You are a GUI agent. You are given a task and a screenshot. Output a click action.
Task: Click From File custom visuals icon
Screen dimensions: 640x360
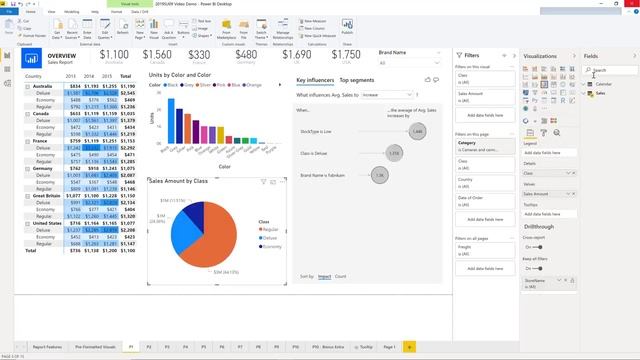[x=244, y=29]
